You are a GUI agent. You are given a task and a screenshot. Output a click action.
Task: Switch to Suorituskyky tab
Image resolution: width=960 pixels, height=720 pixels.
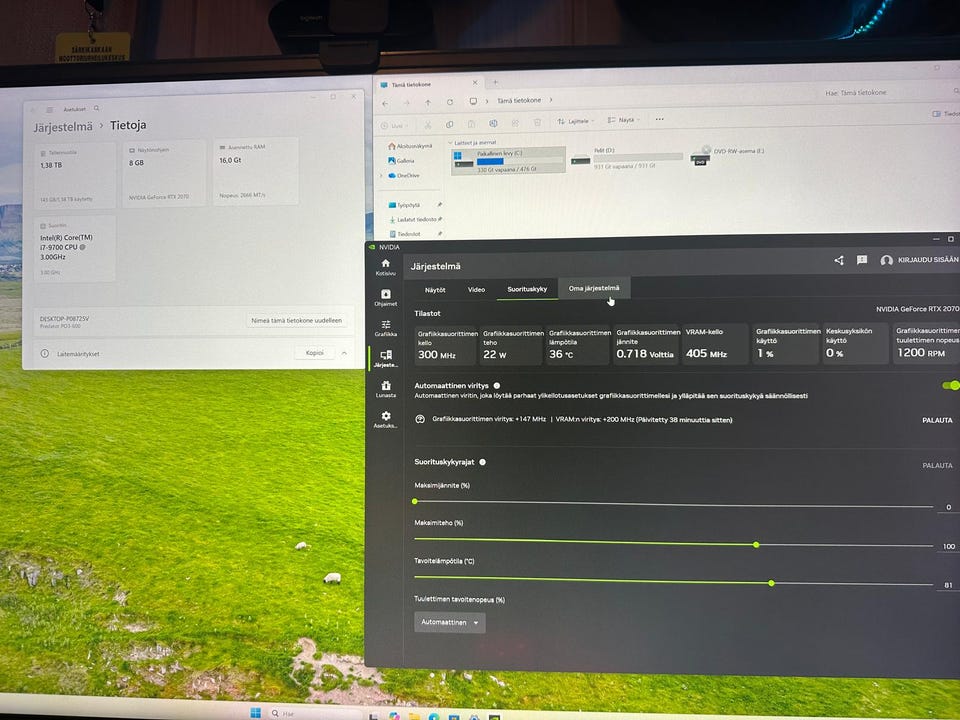click(x=527, y=289)
